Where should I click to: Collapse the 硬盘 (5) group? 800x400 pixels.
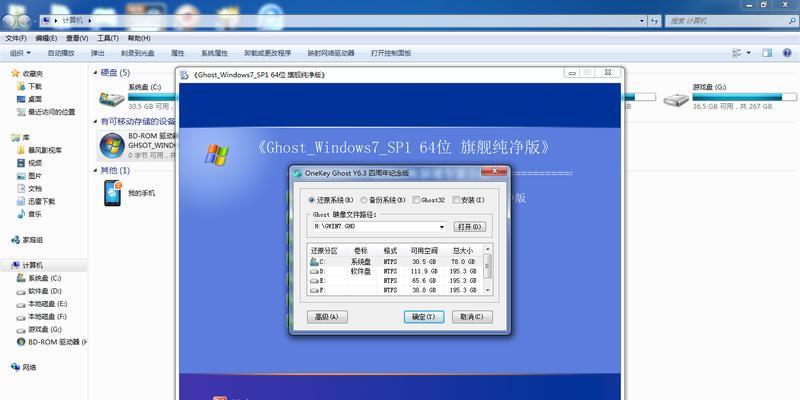pyautogui.click(x=95, y=73)
